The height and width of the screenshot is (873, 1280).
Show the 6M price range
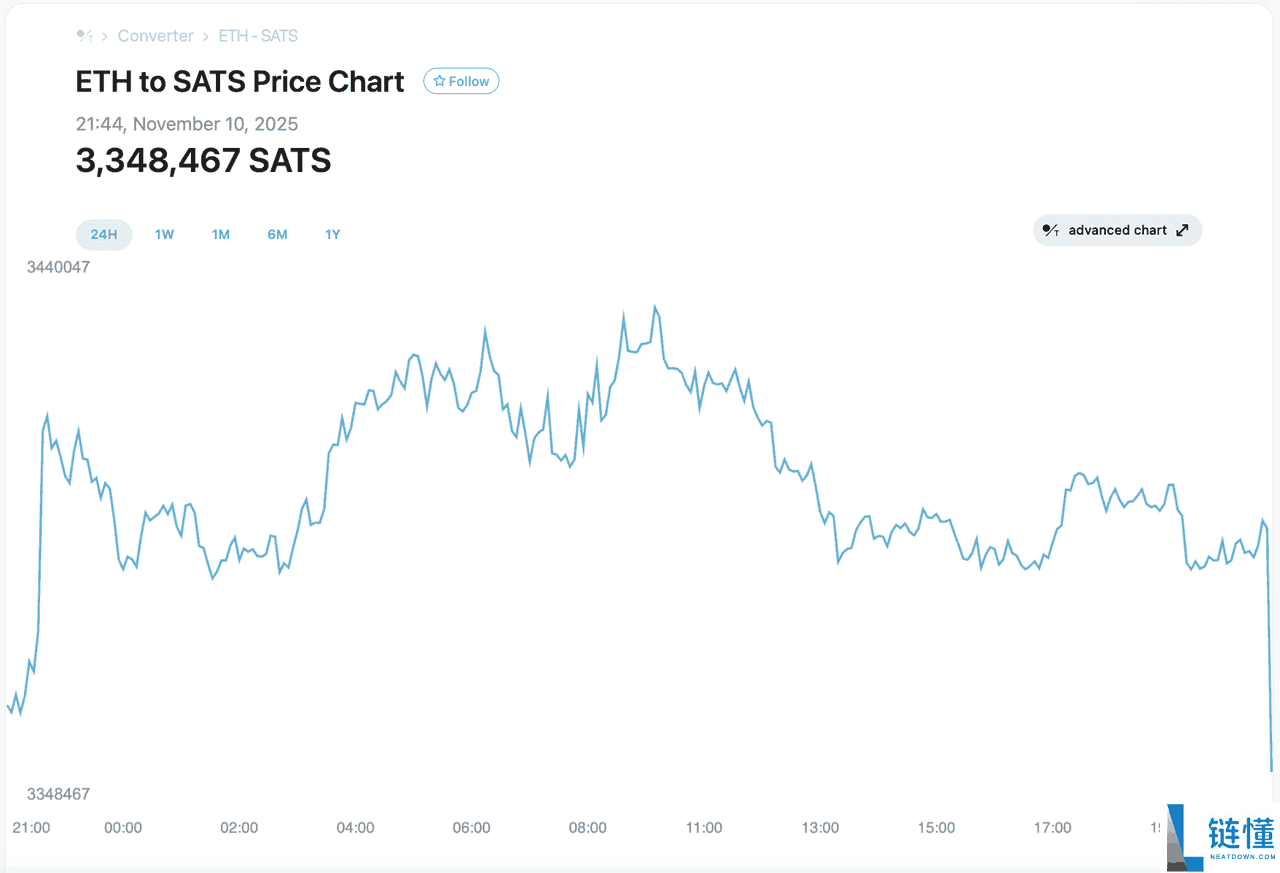click(277, 235)
